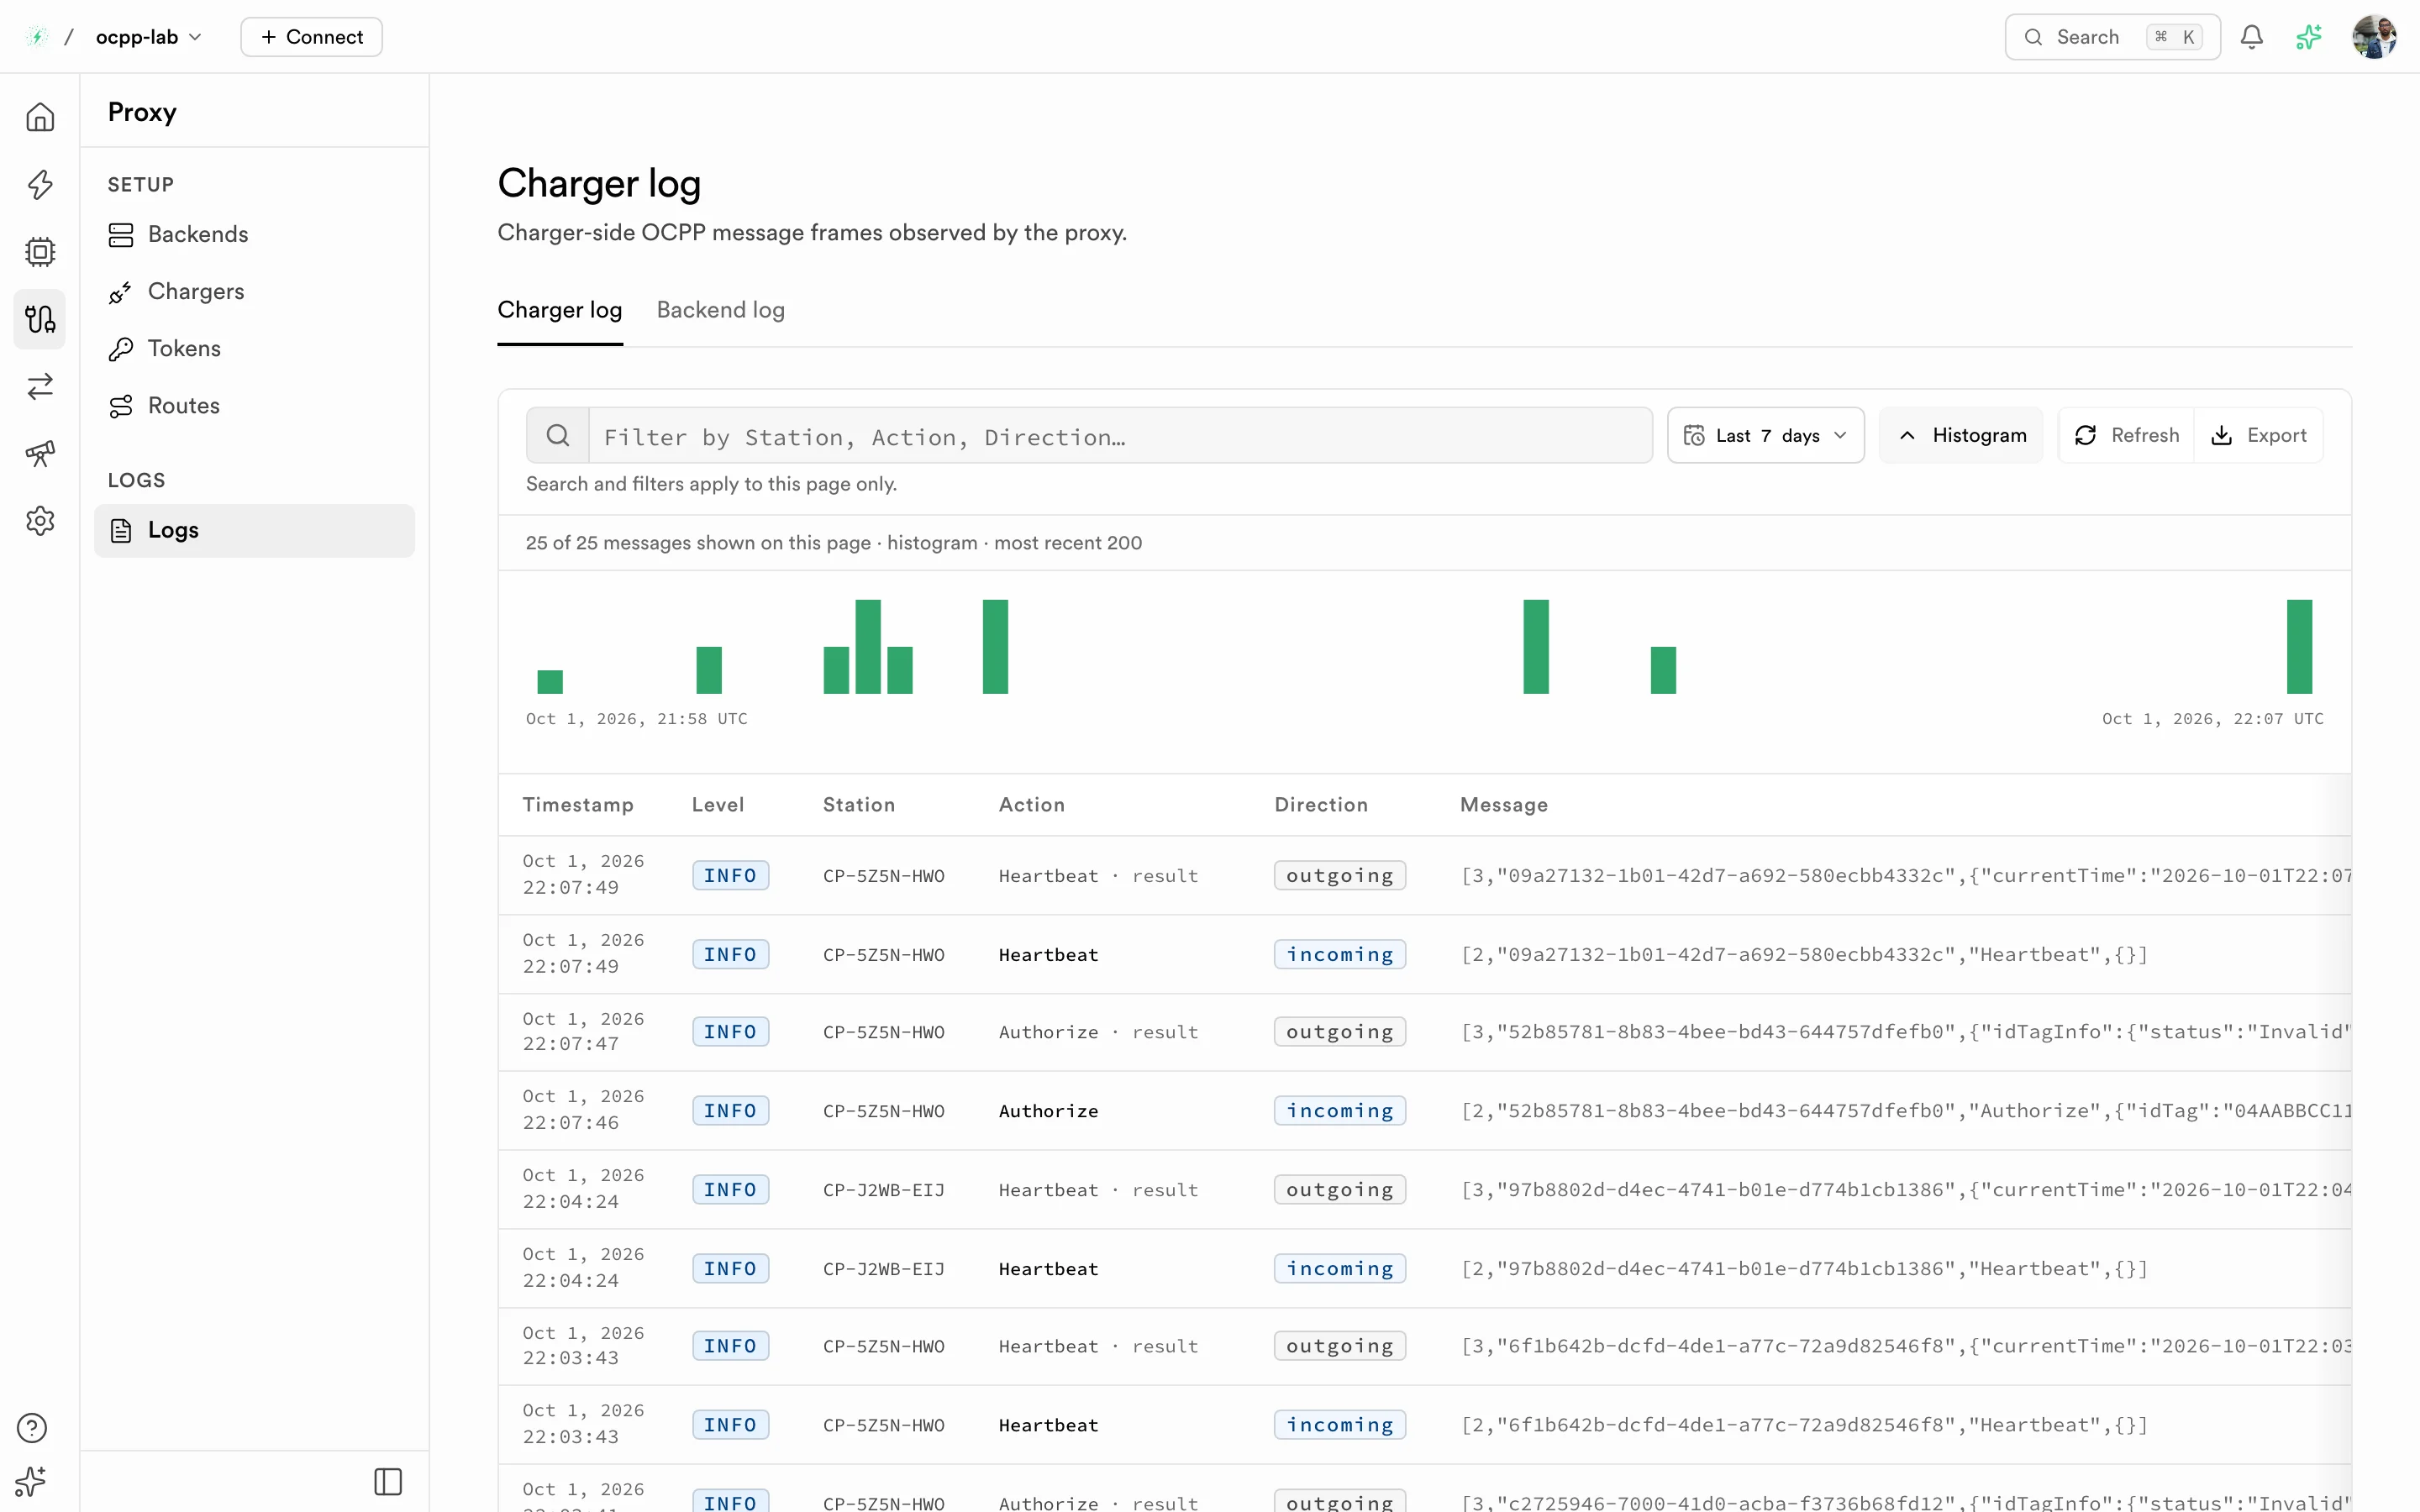Click the Refresh button
The height and width of the screenshot is (1512, 2420).
[2126, 435]
